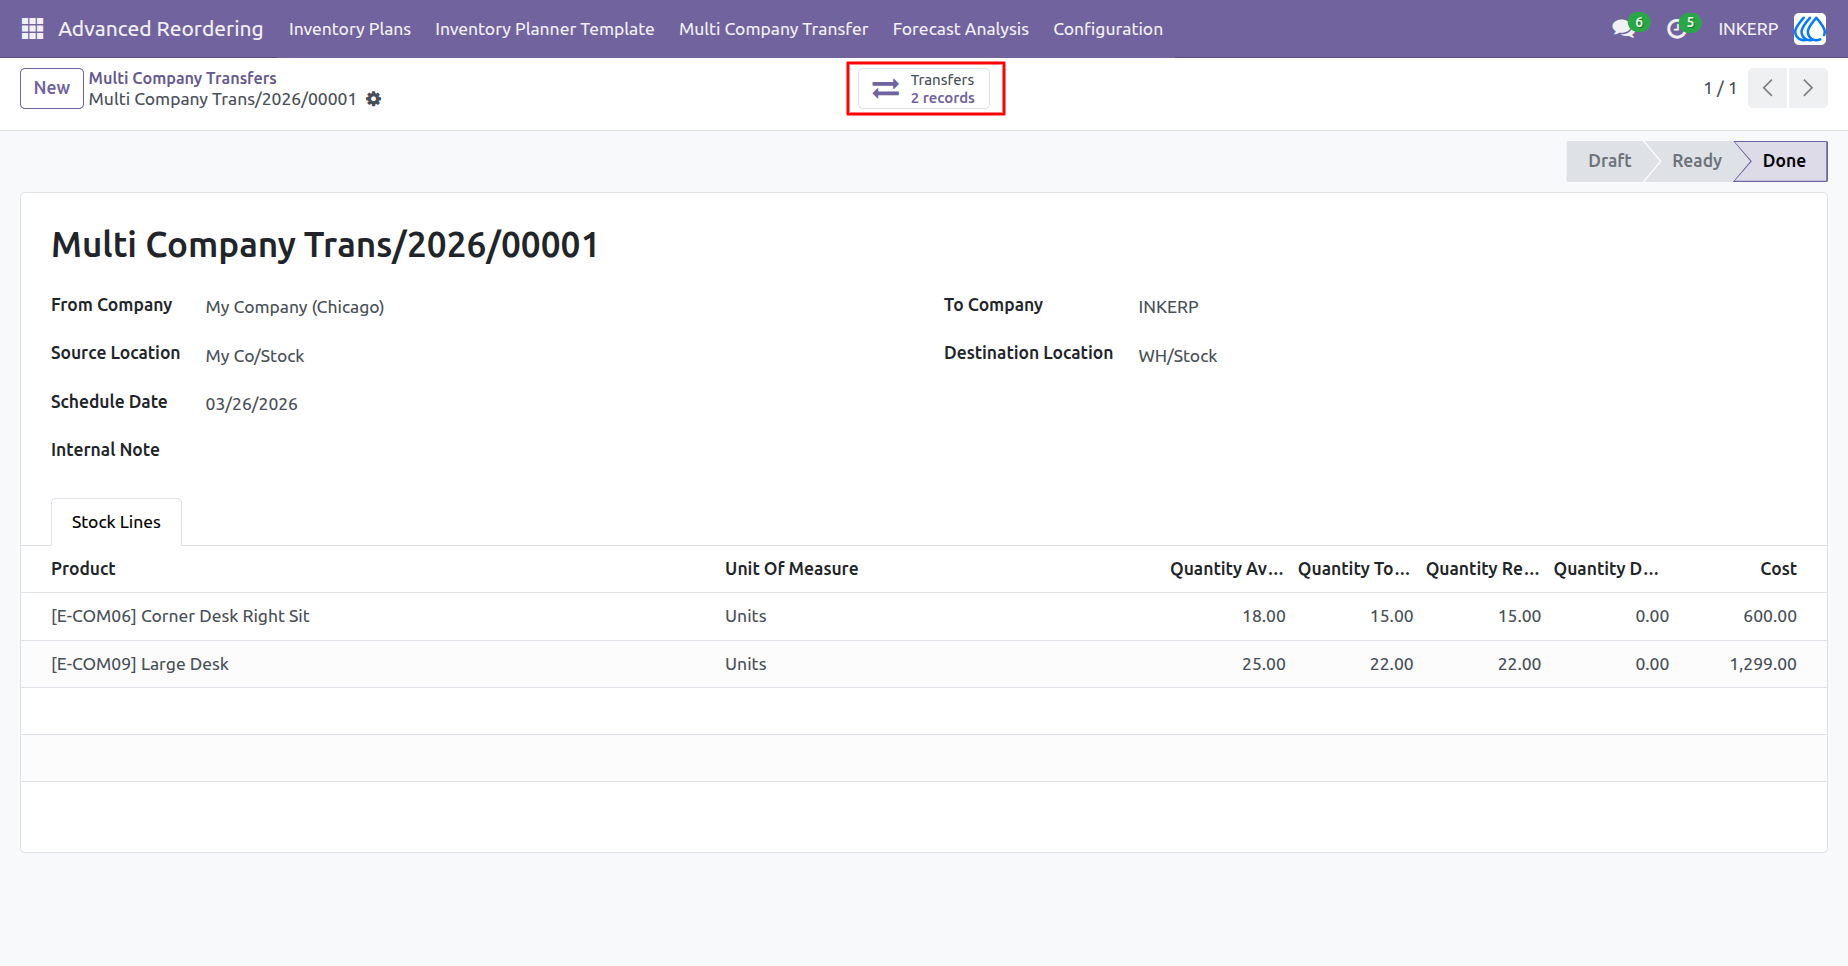Expand the Forecast Analysis menu

click(960, 29)
